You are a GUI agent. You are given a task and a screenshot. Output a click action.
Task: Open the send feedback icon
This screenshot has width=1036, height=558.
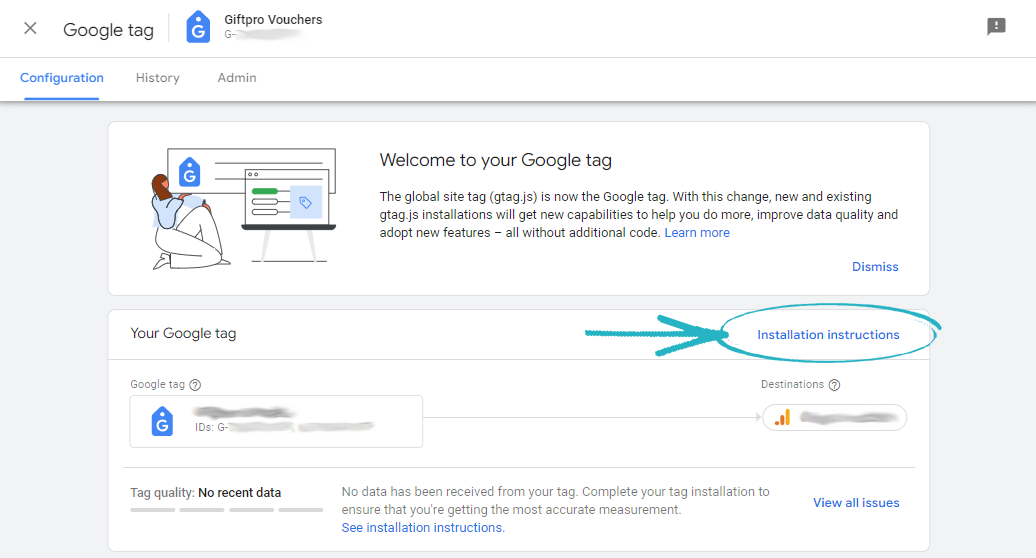[x=996, y=27]
